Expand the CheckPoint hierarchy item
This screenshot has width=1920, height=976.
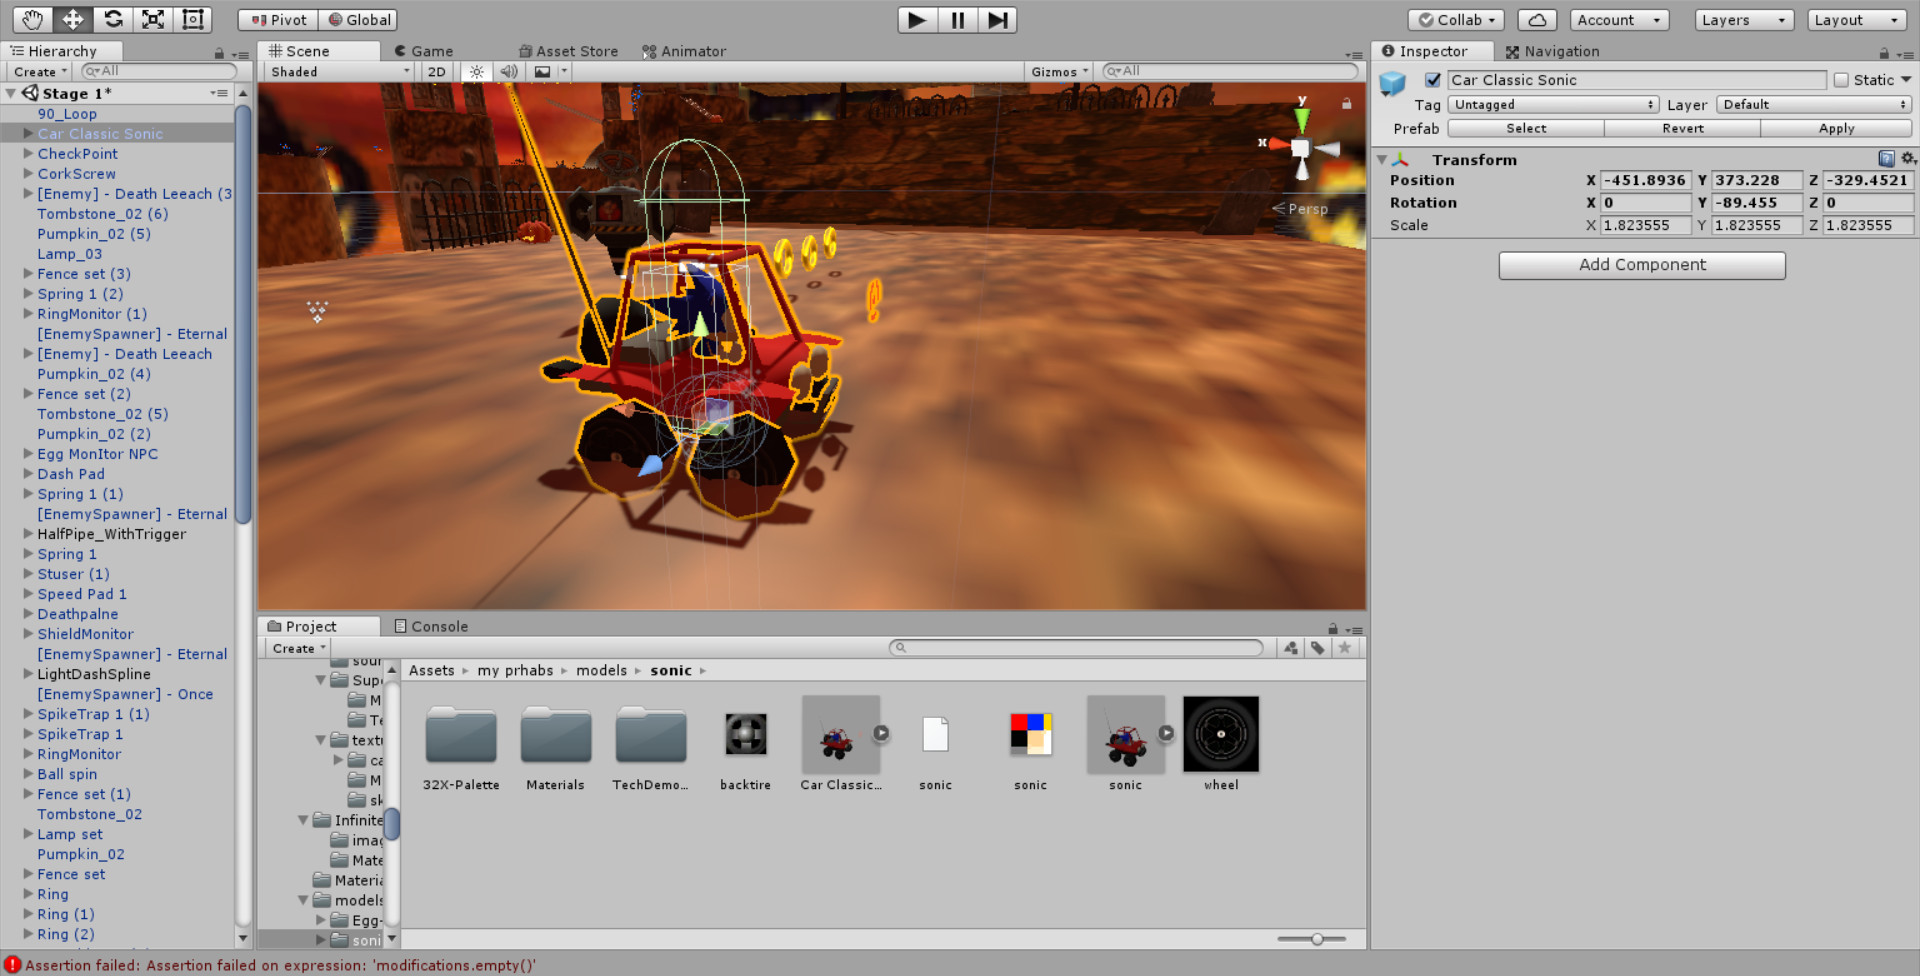[x=28, y=154]
